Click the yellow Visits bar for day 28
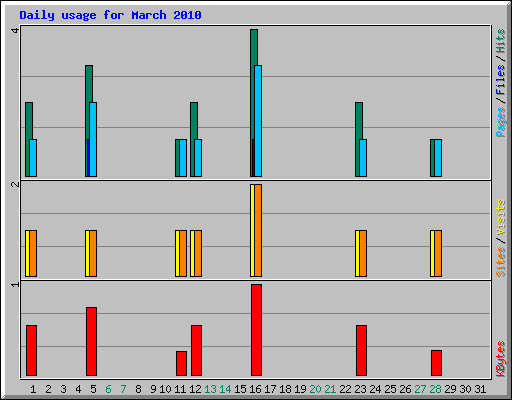 432,253
